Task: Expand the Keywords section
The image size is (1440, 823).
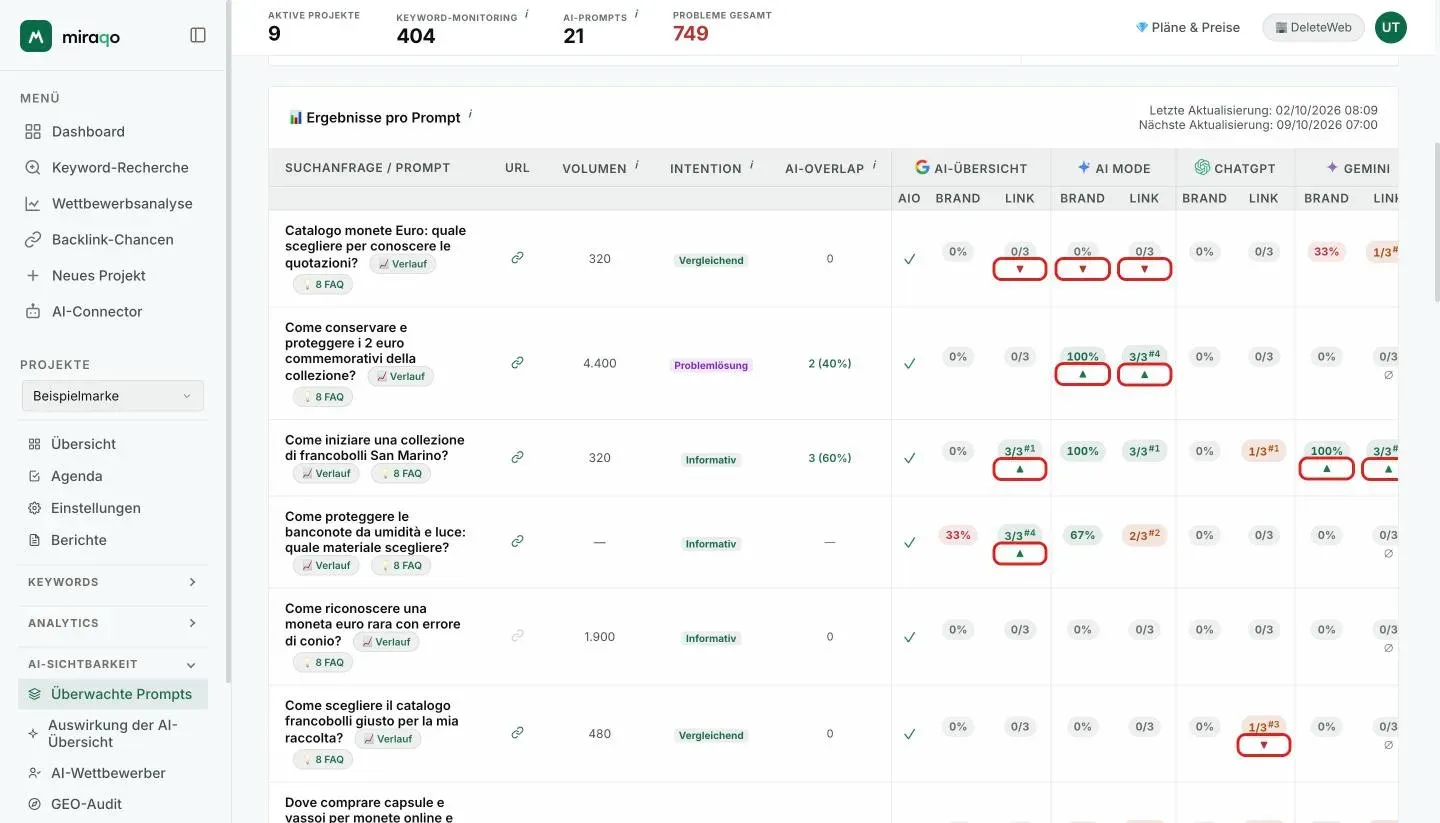Action: pos(112,582)
